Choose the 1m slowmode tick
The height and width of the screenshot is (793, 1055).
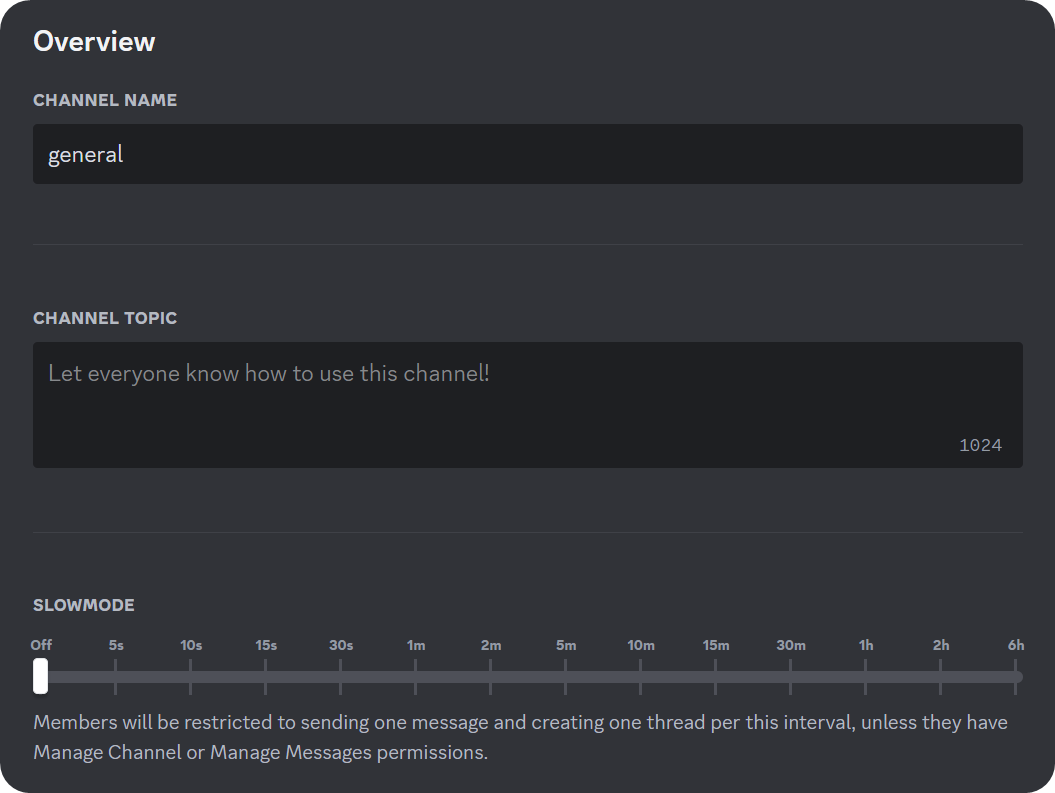(x=416, y=677)
